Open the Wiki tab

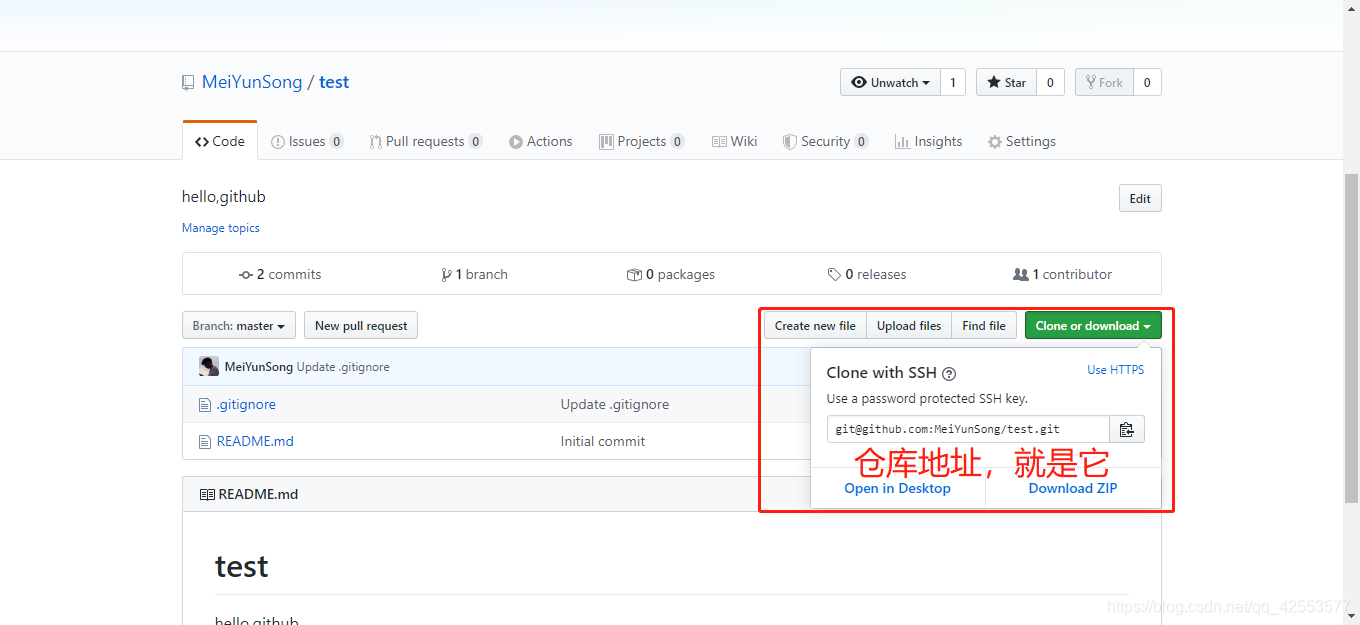click(x=735, y=141)
